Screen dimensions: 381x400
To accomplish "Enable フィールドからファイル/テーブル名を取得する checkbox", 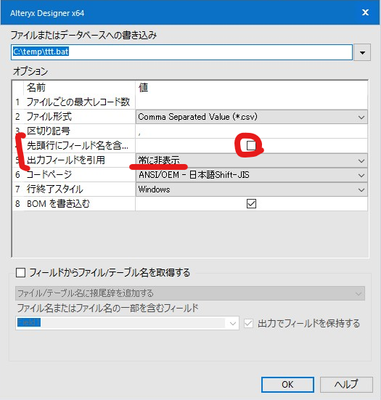I will coord(21,273).
